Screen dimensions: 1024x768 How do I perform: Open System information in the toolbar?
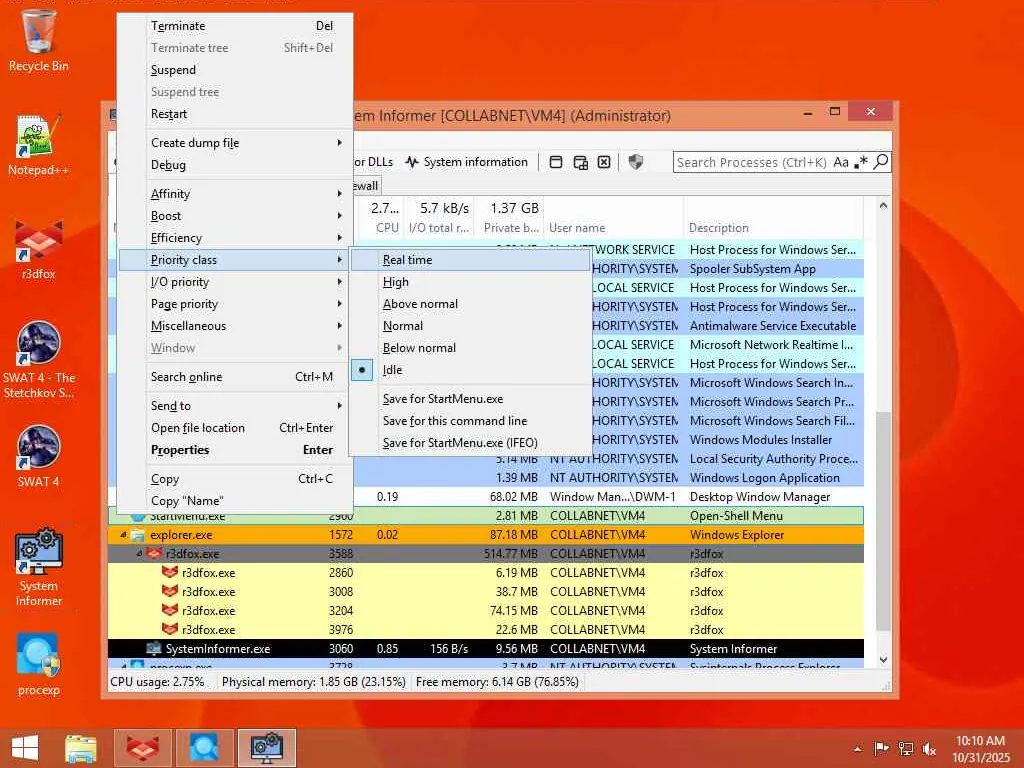pos(466,162)
